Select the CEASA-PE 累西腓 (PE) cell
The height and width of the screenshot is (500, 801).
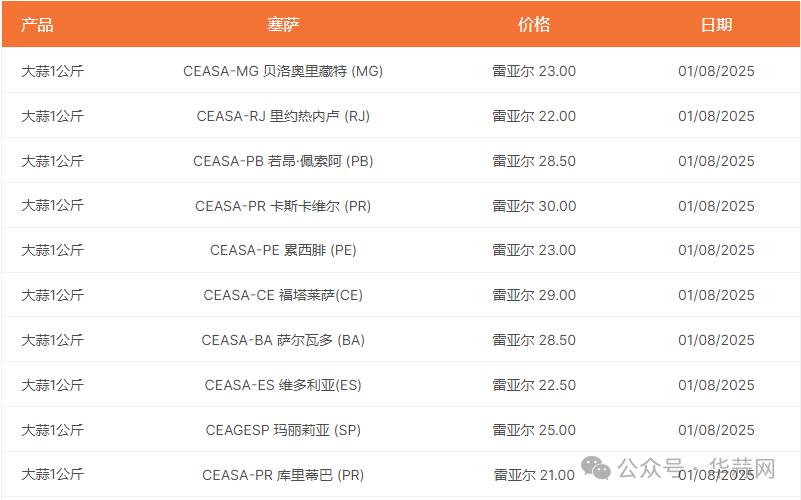tap(283, 250)
